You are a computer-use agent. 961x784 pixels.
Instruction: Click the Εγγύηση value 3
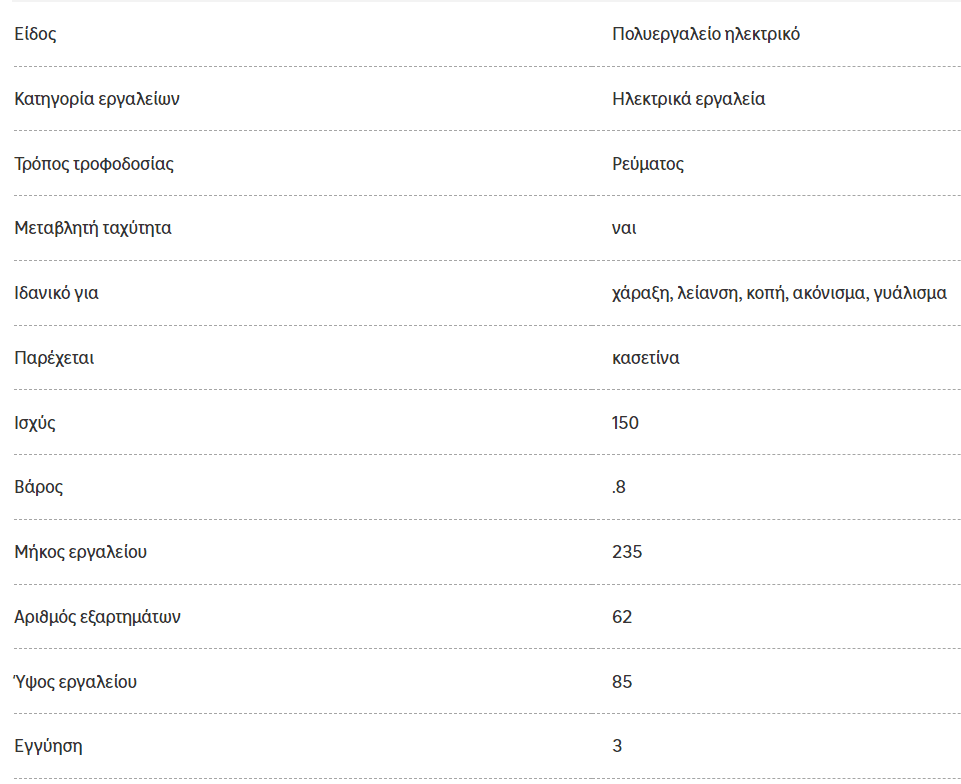(617, 746)
